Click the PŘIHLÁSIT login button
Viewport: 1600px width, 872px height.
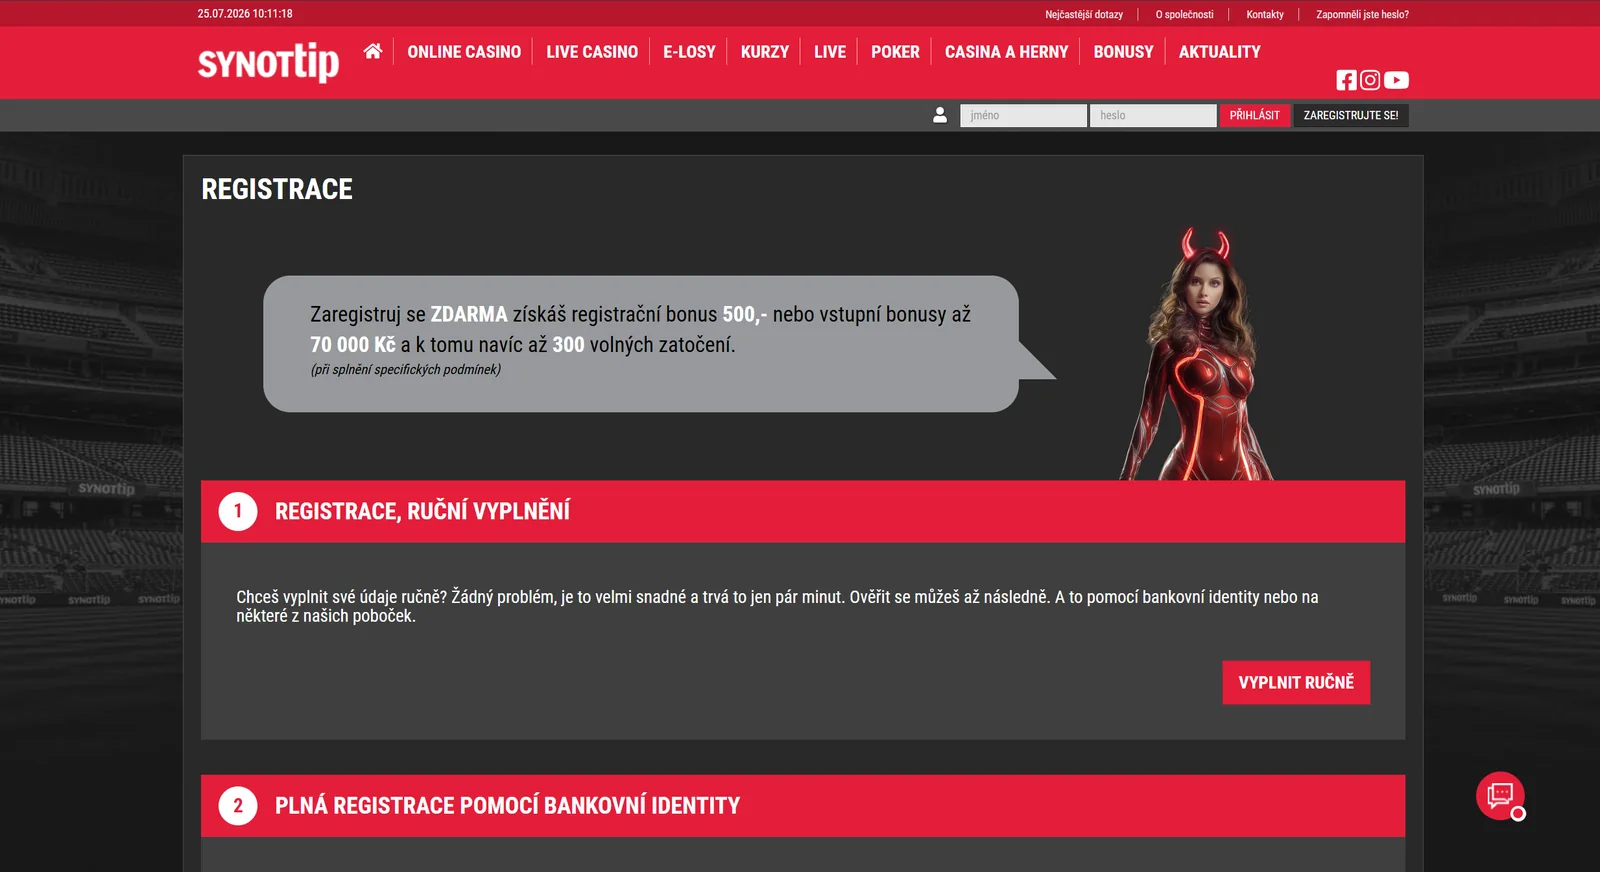[x=1255, y=115]
